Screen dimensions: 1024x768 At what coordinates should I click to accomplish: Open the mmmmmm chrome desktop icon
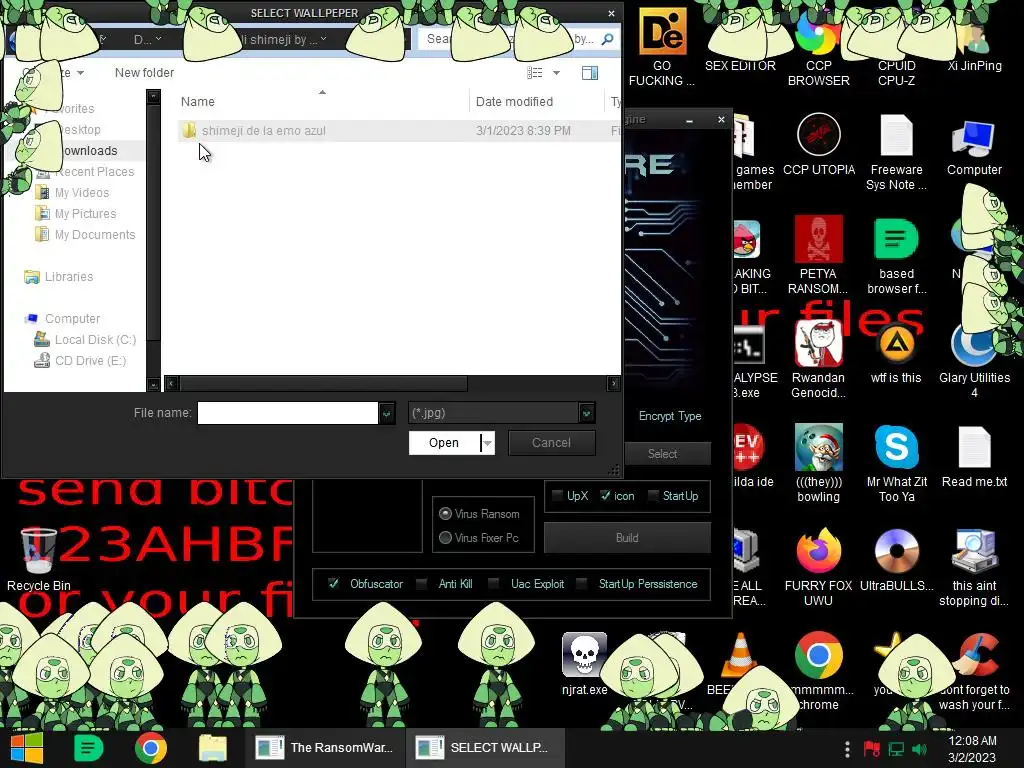[818, 655]
